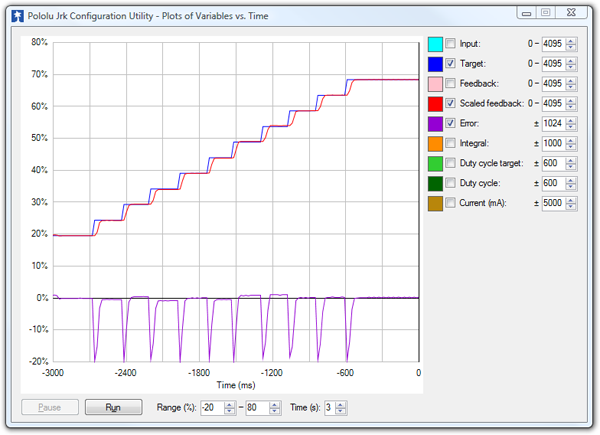The width and height of the screenshot is (600, 435).
Task: Click the cyan Input color swatch
Action: click(x=434, y=44)
